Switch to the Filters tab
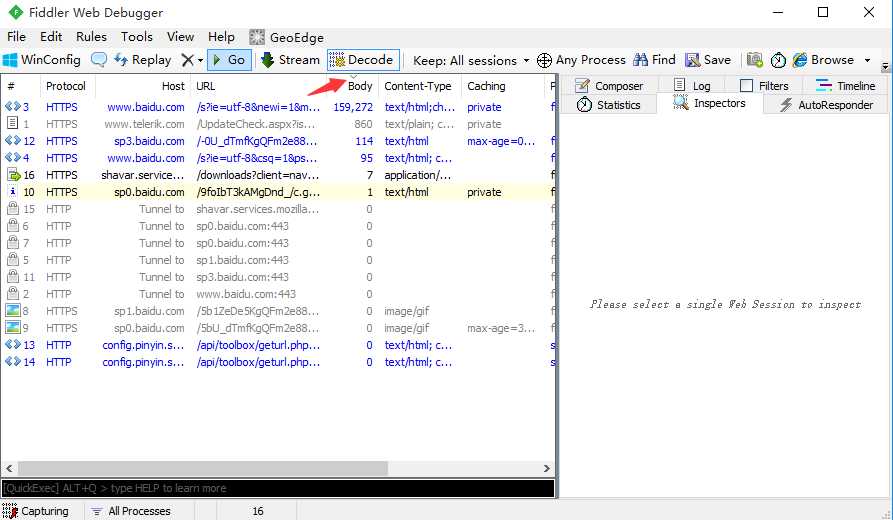This screenshot has height=520, width=893. pyautogui.click(x=764, y=86)
